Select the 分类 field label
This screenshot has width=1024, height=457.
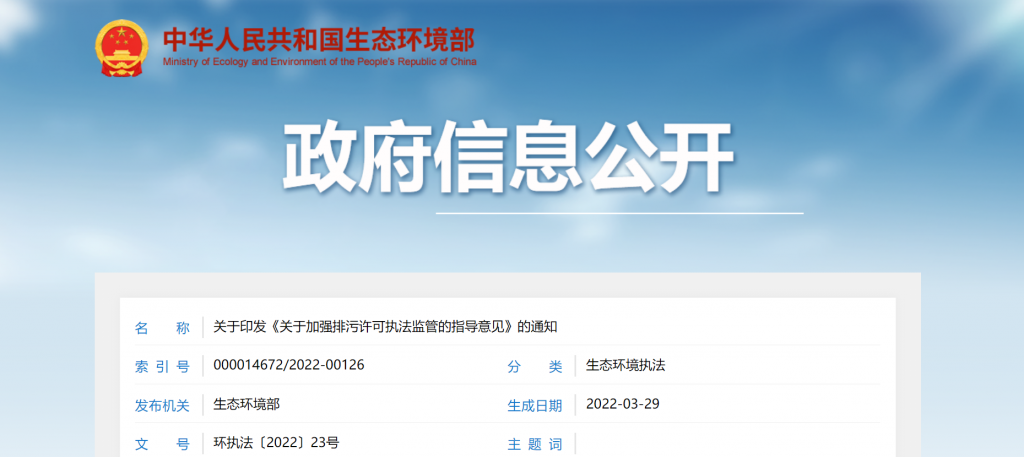click(x=535, y=367)
